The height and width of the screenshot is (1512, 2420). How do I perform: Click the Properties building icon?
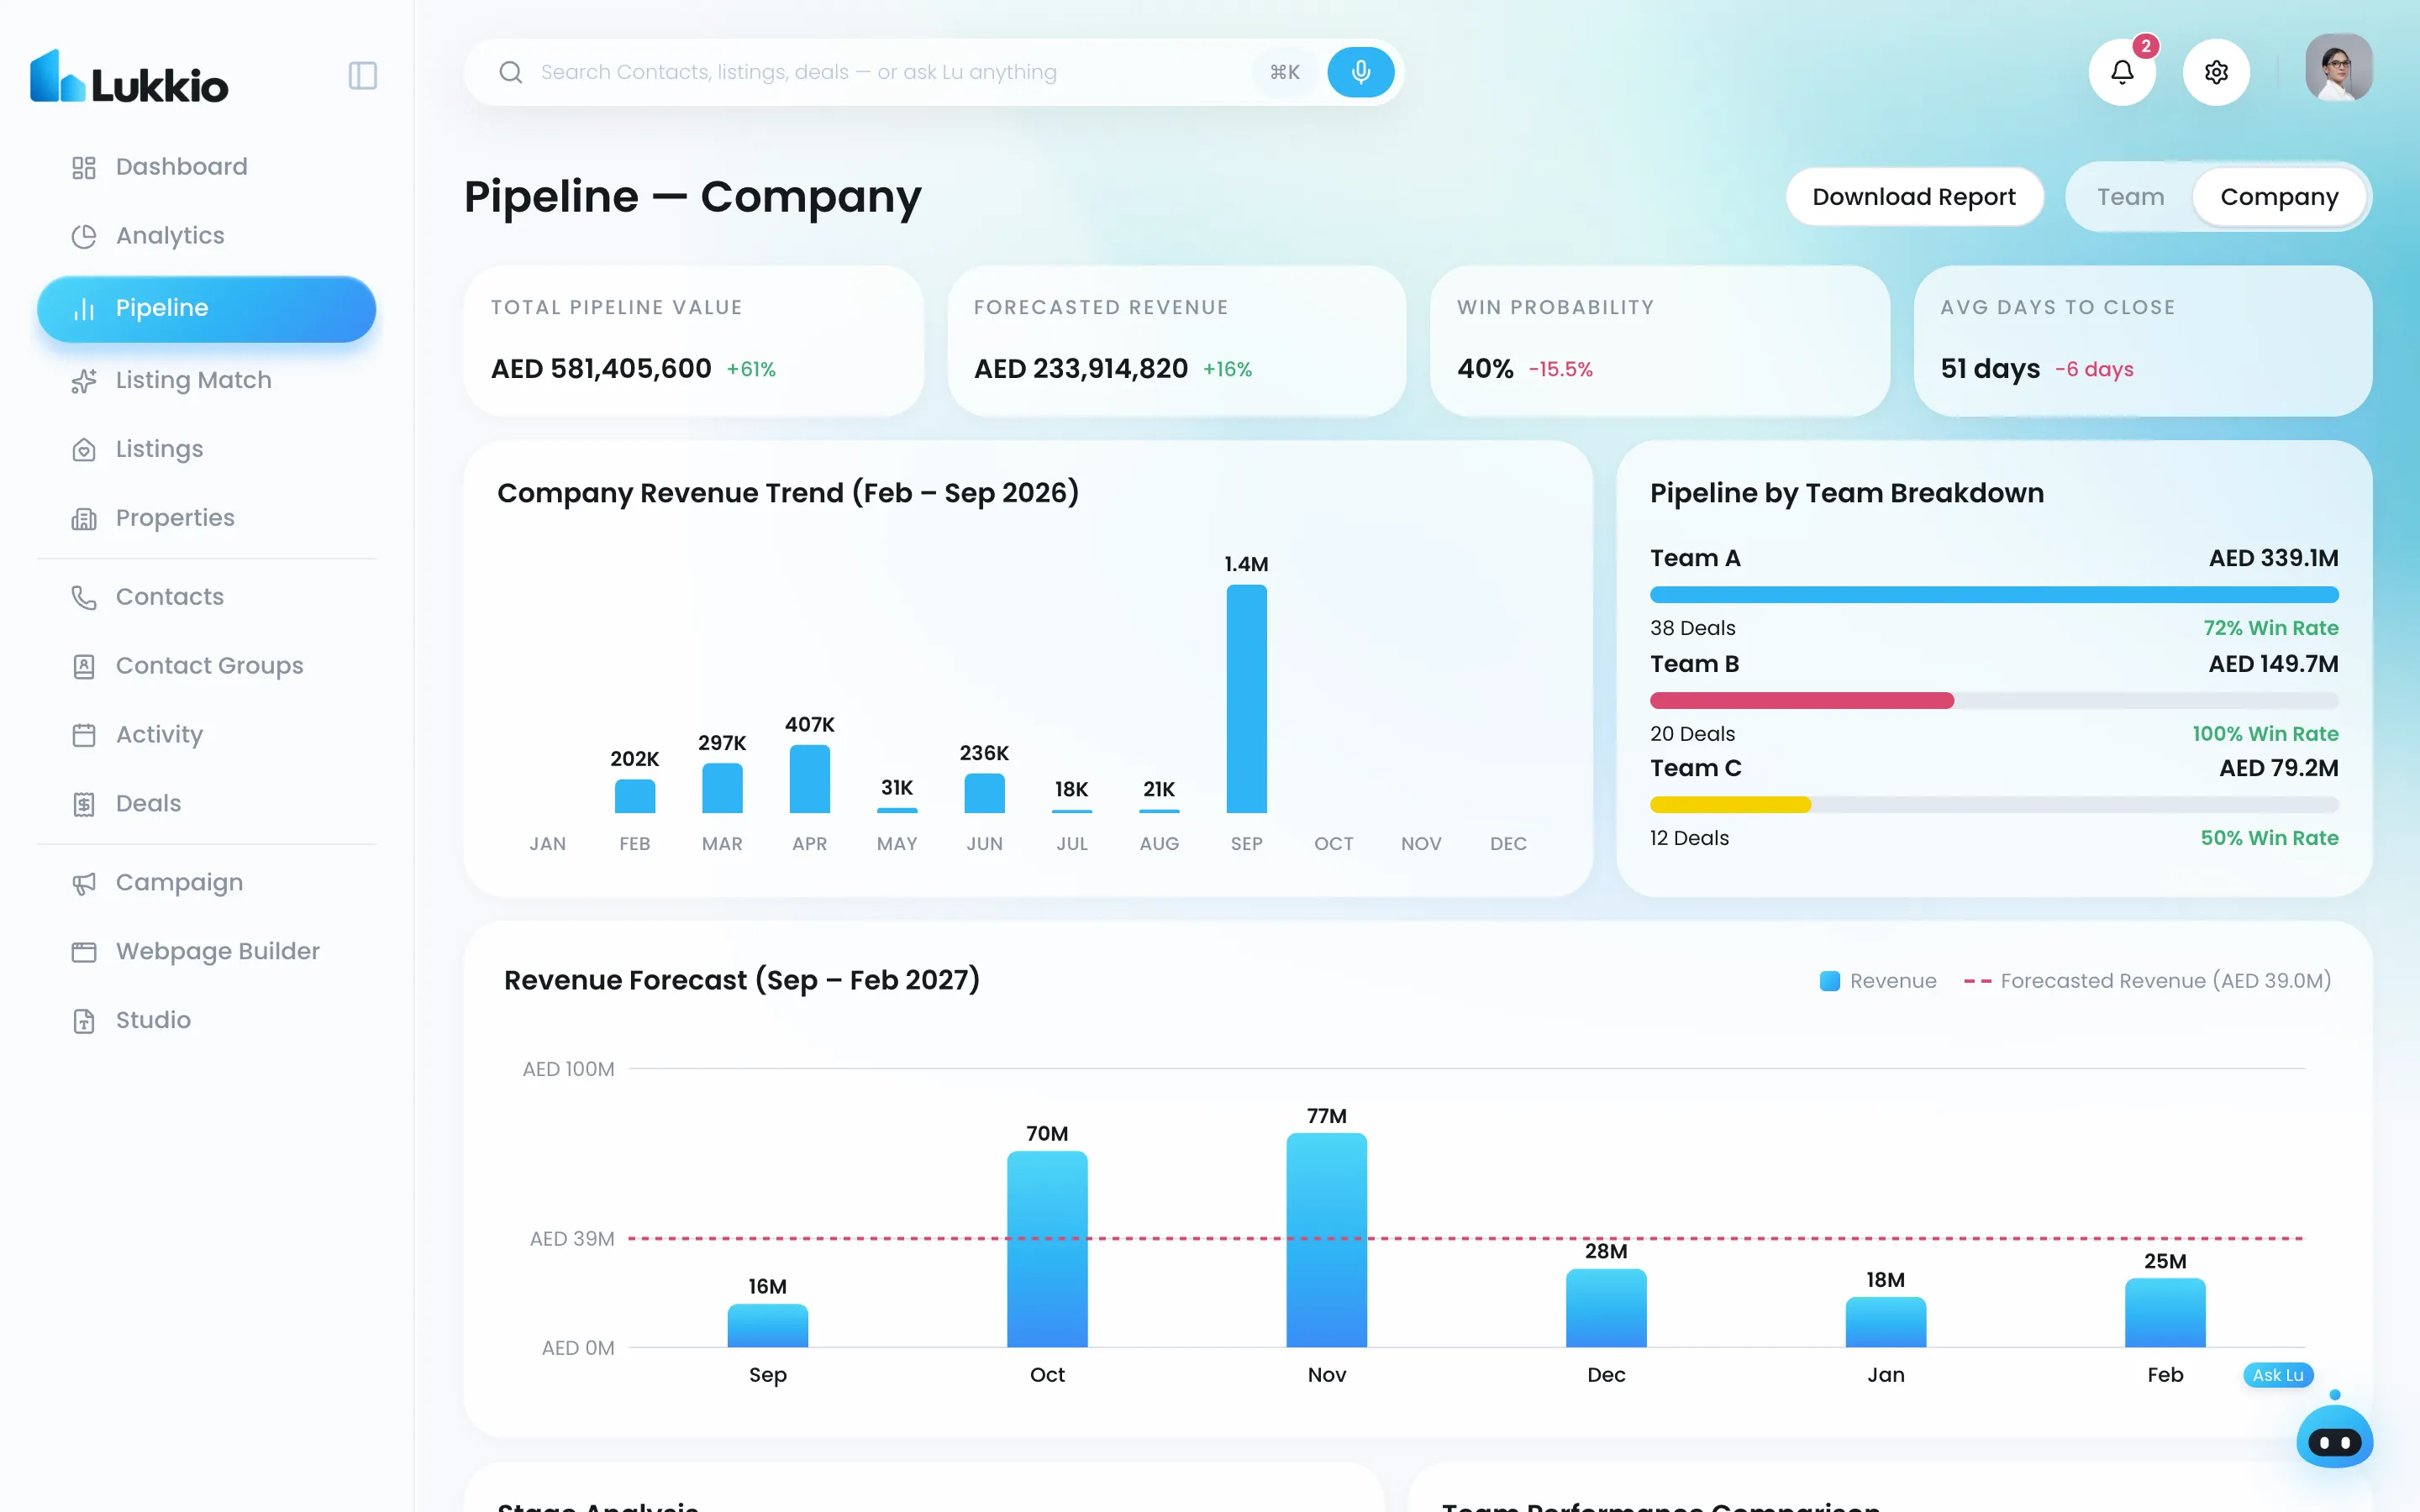(84, 519)
